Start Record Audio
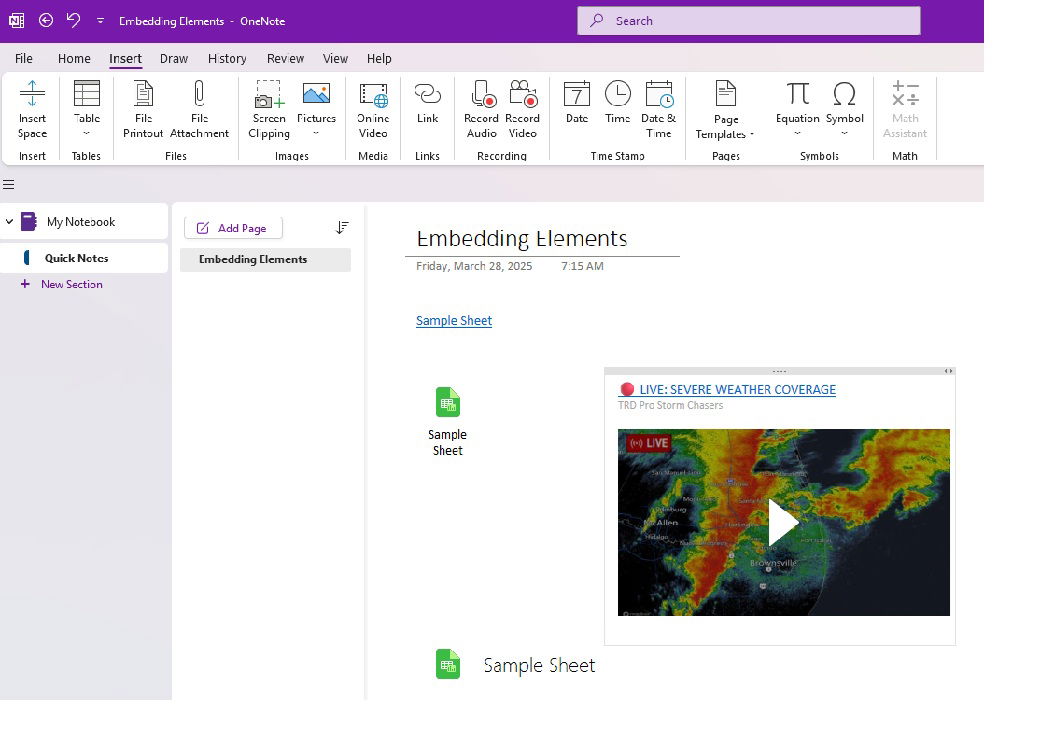The width and height of the screenshot is (1054, 750). tap(481, 110)
